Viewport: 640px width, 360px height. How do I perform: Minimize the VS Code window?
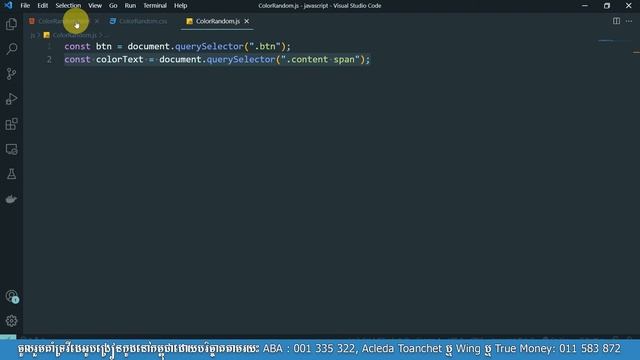point(585,6)
